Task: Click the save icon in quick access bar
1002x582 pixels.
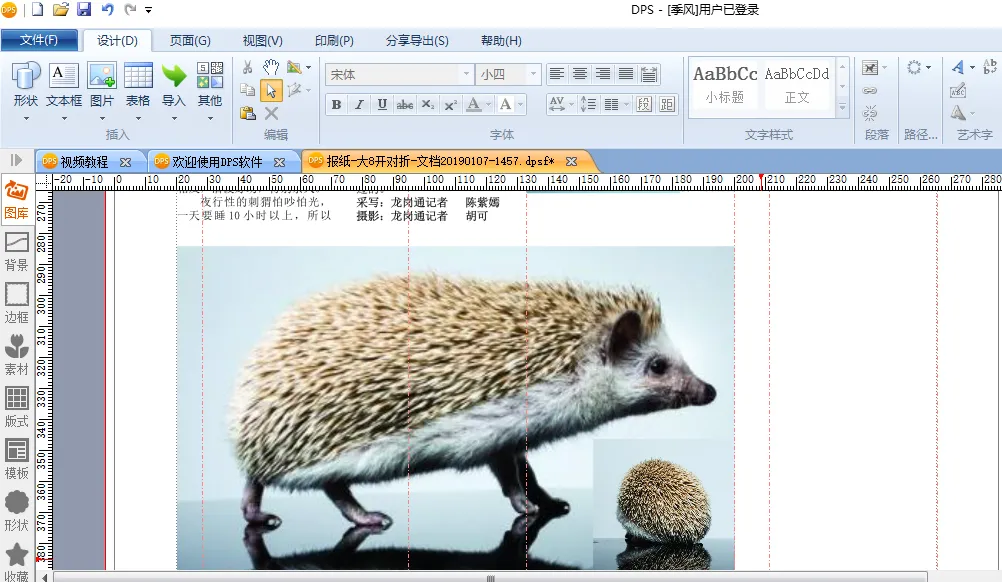Action: [84, 10]
